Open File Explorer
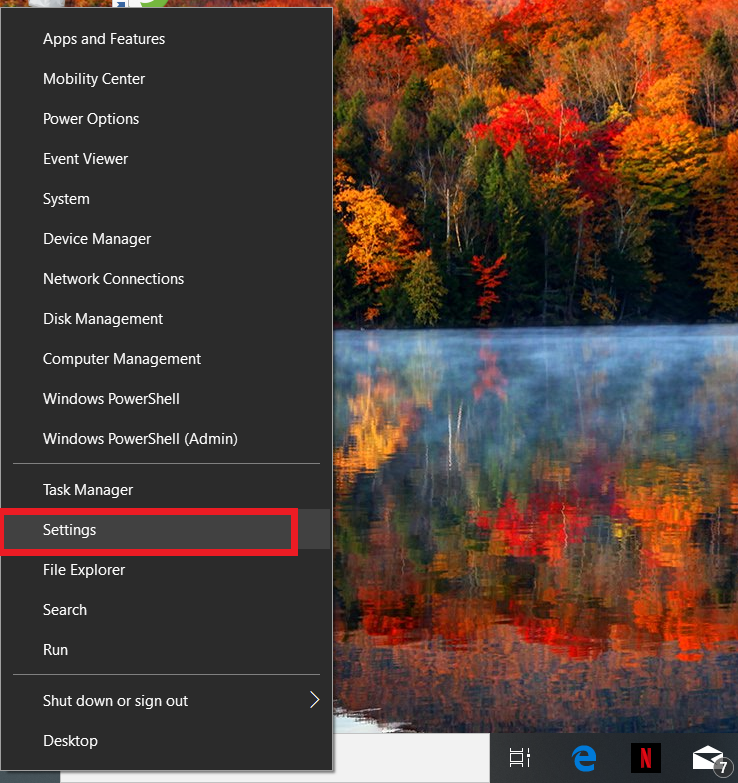Screen dimensions: 738x783 click(x=166, y=570)
